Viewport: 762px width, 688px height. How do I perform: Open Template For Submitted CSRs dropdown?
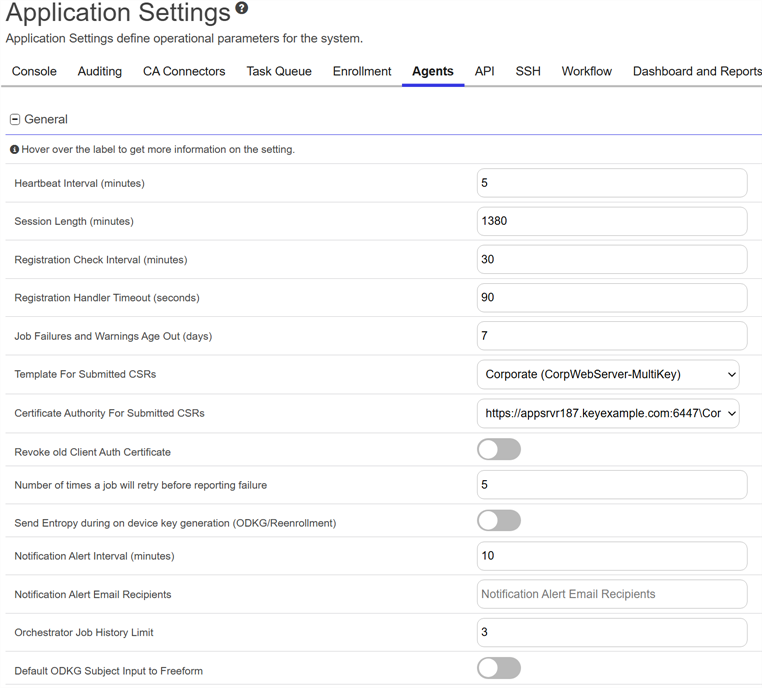[608, 375]
